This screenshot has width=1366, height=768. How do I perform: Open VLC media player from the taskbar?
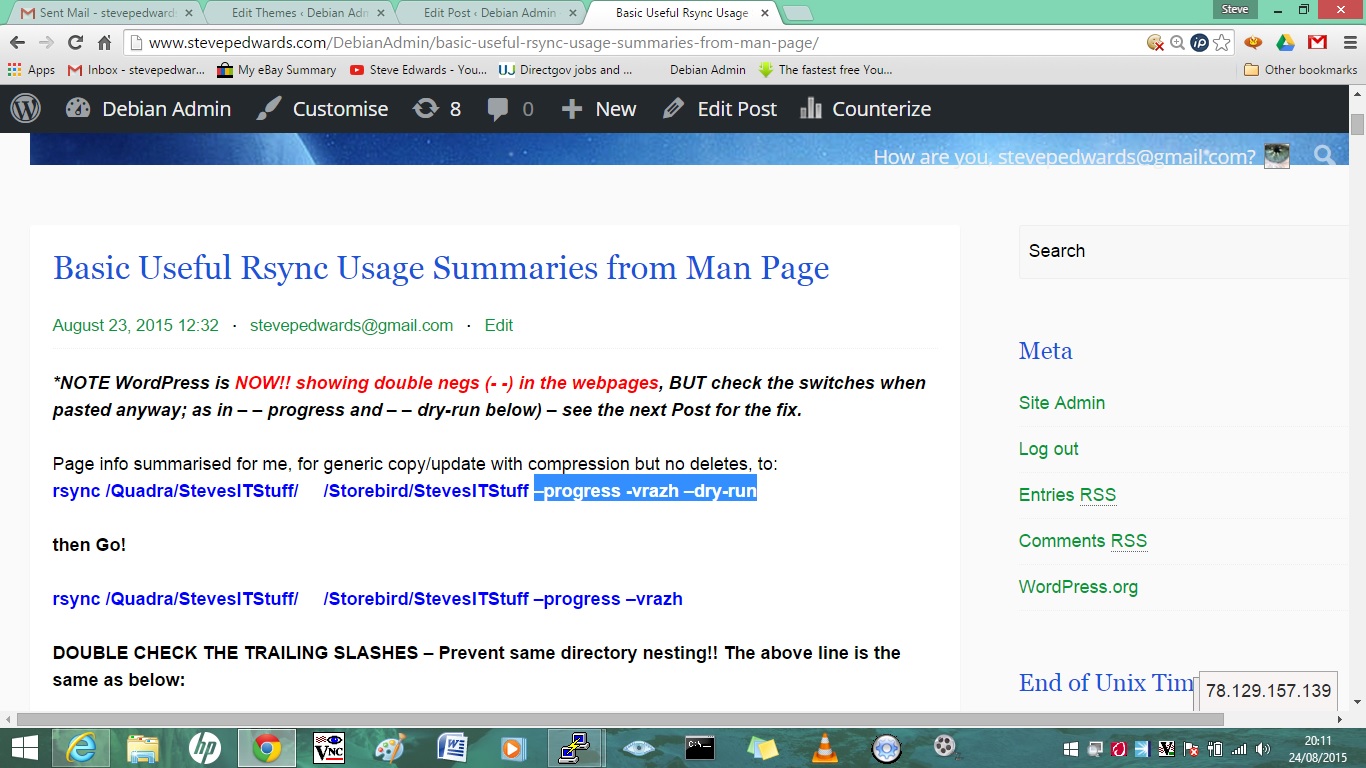tap(824, 748)
